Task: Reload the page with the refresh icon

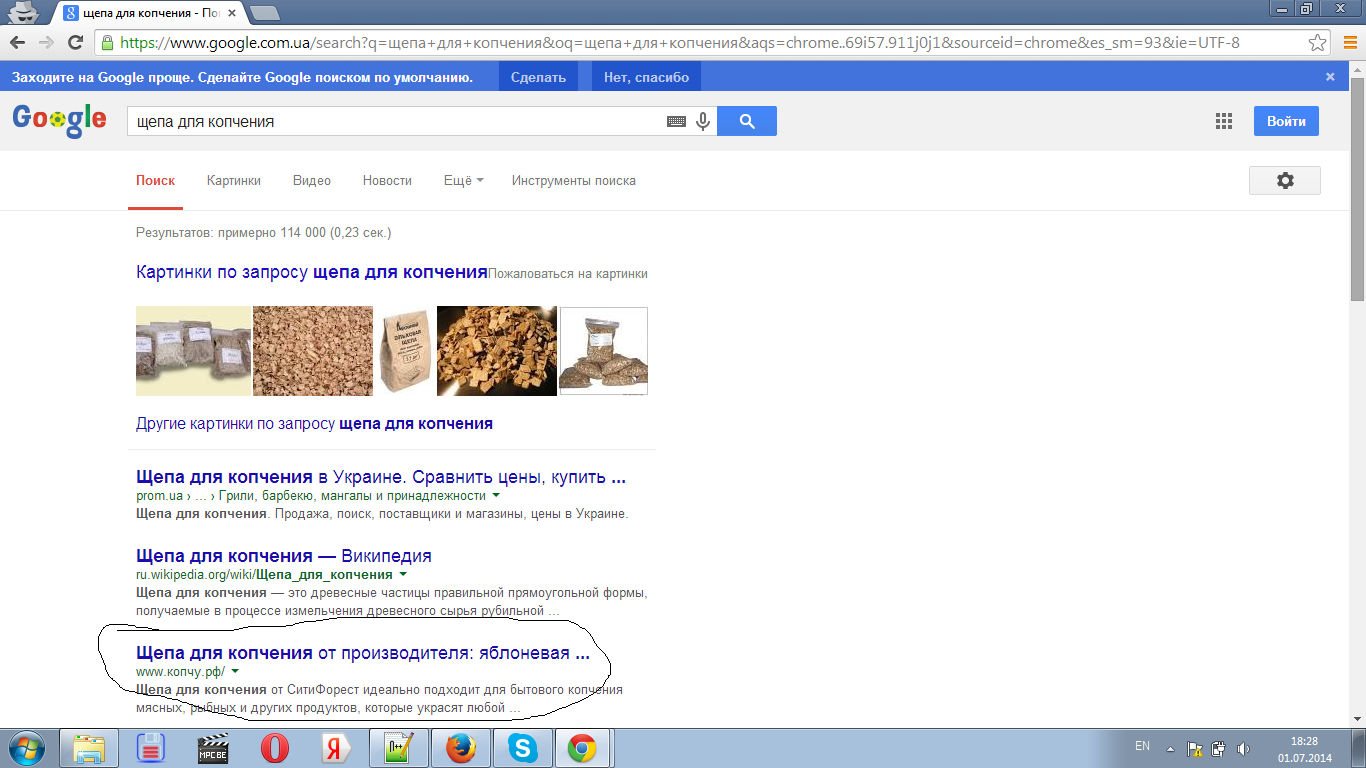Action: 75,43
